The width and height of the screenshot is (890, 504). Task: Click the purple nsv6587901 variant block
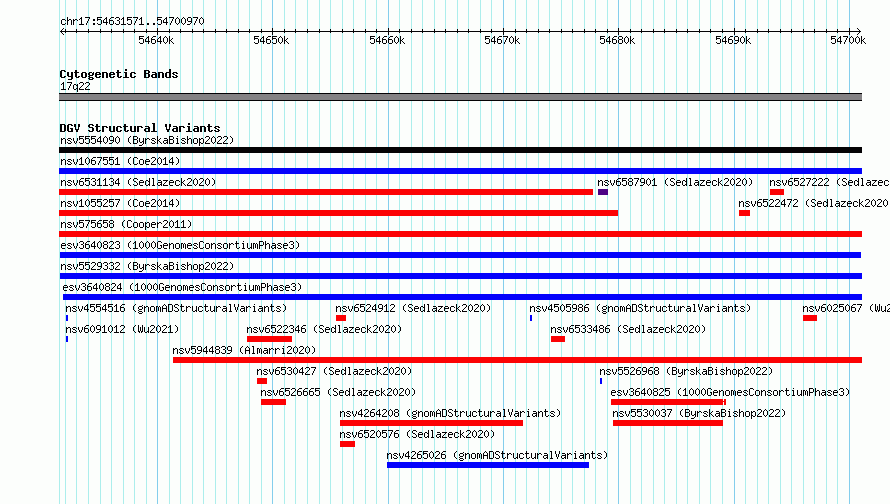click(603, 192)
